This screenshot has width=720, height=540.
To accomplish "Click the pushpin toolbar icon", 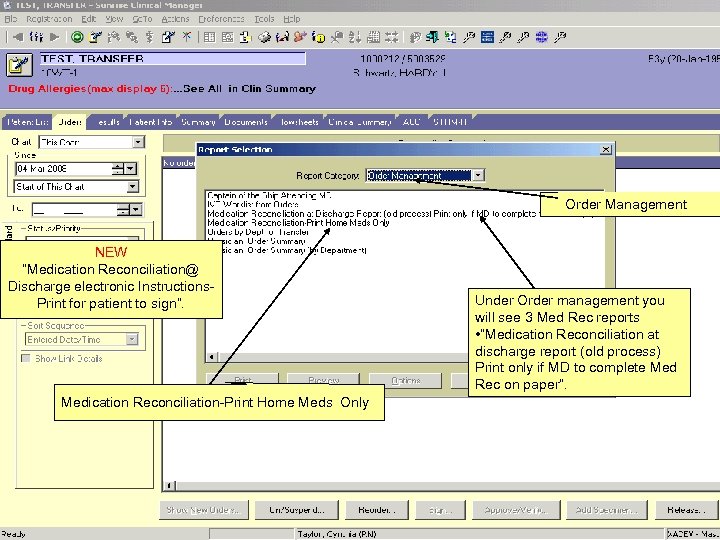I will pyautogui.click(x=337, y=37).
